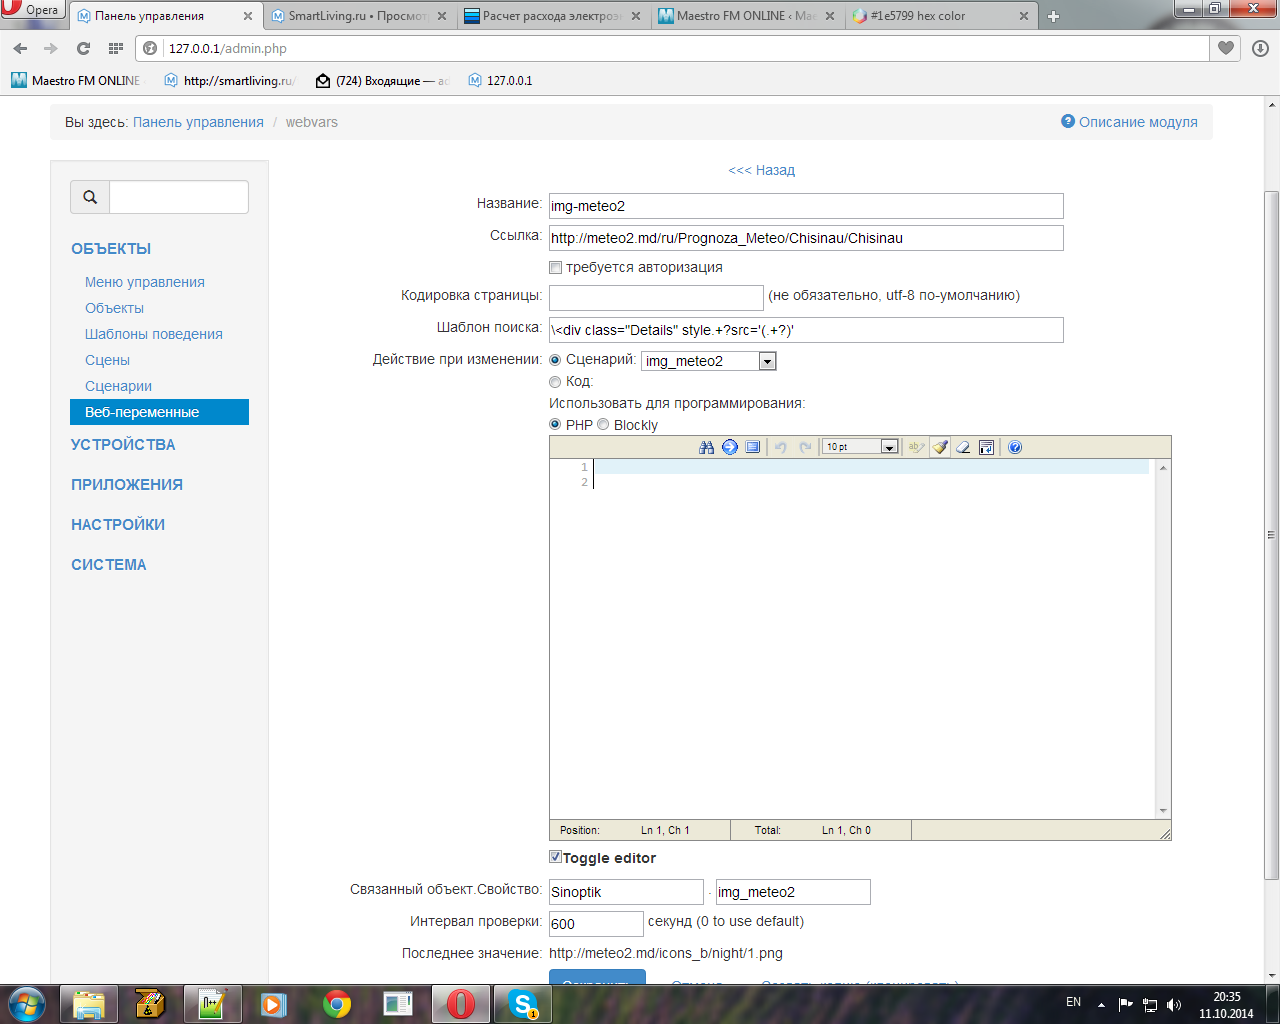The width and height of the screenshot is (1280, 1024).
Task: Open 'Меню управления' in sidebar
Action: [145, 282]
